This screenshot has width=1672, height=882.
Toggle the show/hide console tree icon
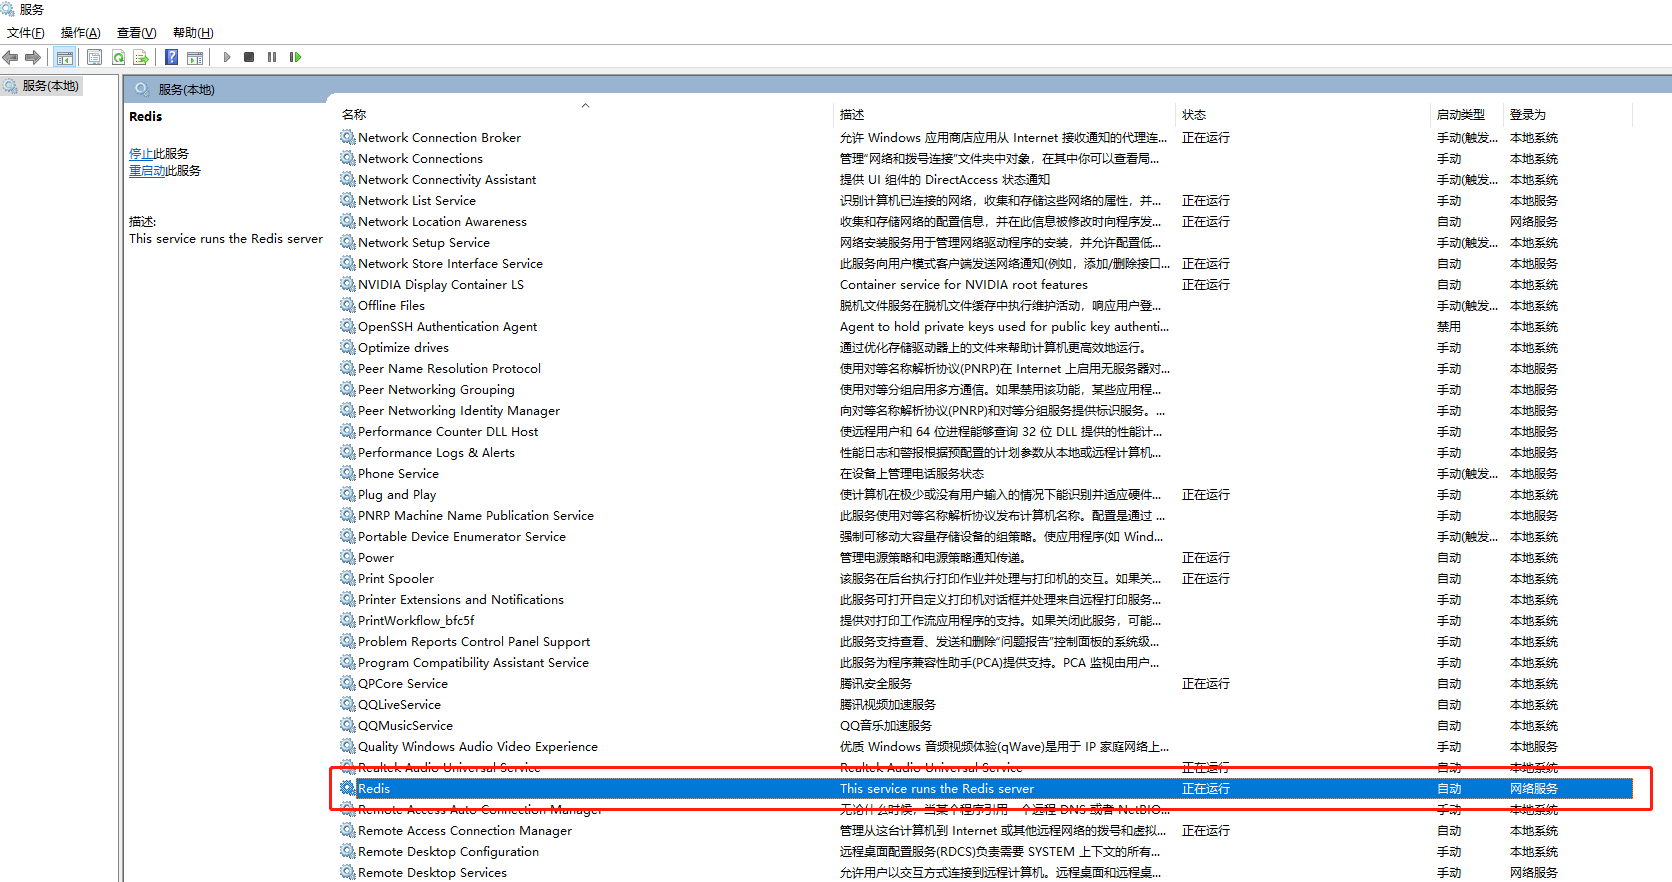[x=65, y=57]
